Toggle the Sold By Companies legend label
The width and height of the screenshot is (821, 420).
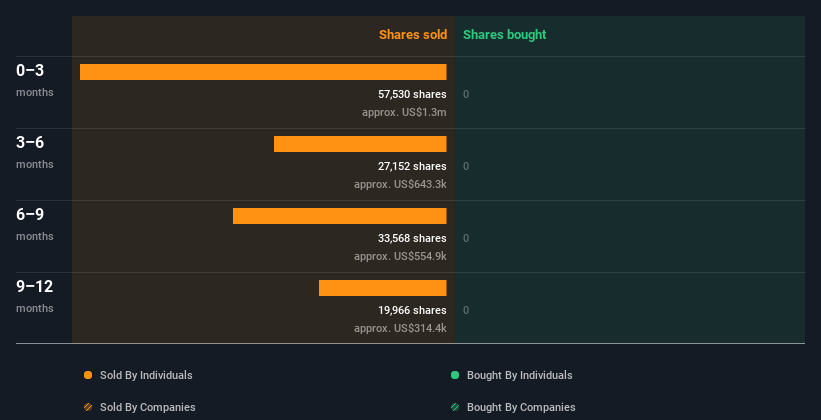coord(148,407)
